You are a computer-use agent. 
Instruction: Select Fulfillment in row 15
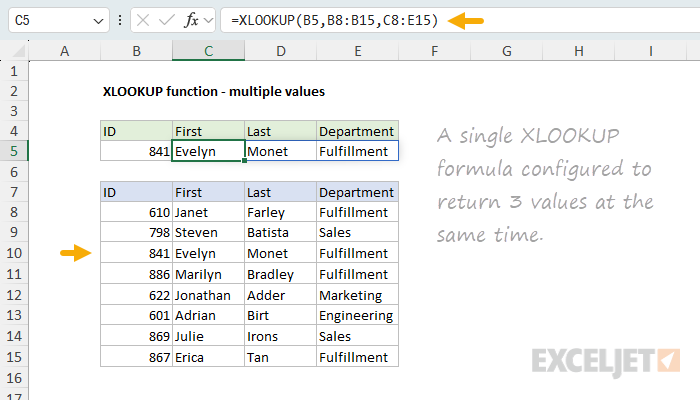pyautogui.click(x=358, y=357)
